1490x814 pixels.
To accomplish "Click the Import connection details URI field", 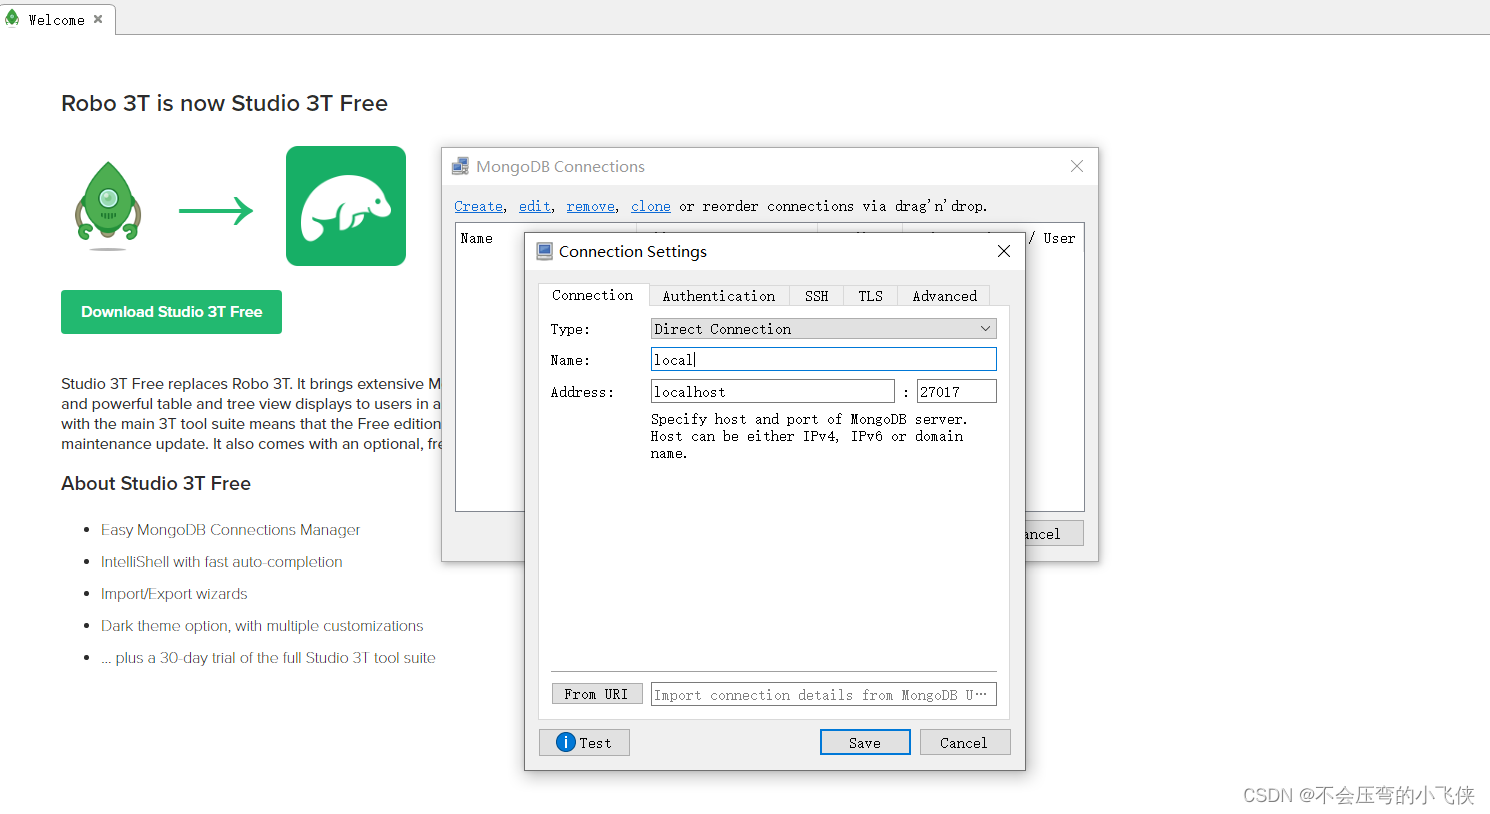I will (824, 694).
